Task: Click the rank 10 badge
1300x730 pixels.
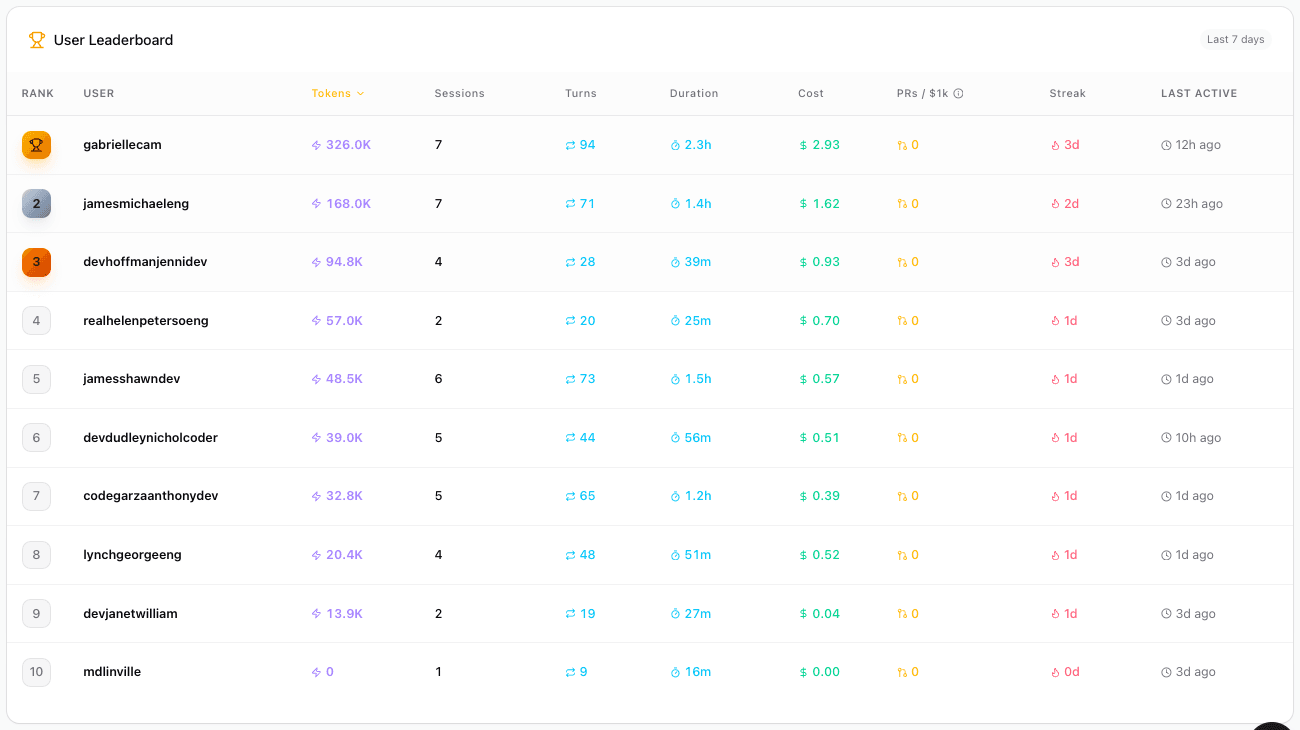Action: (x=36, y=672)
